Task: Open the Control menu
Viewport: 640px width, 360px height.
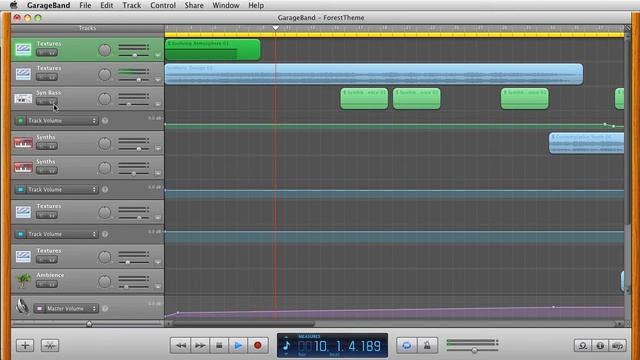Action: click(163, 5)
